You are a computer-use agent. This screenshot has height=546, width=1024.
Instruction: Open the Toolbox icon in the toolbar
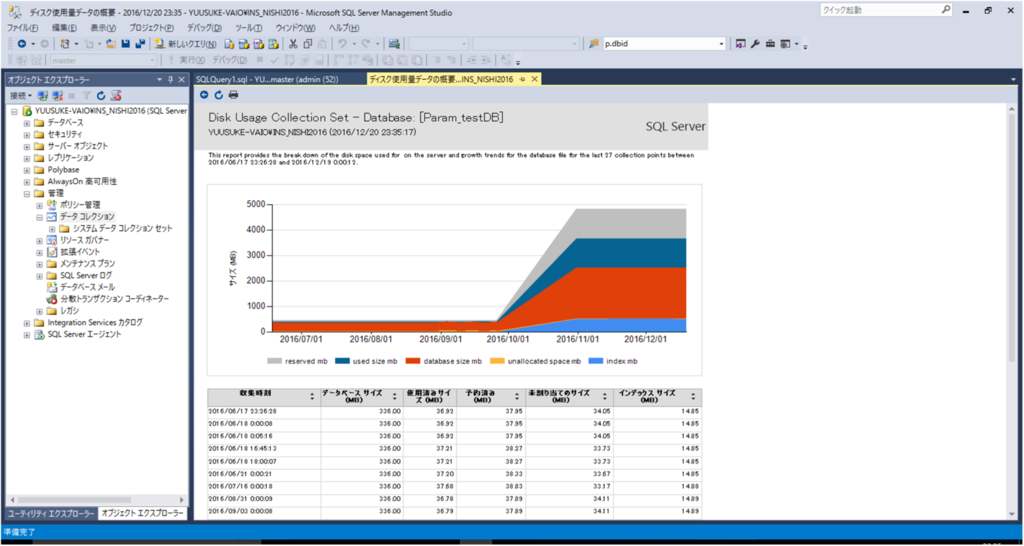771,44
